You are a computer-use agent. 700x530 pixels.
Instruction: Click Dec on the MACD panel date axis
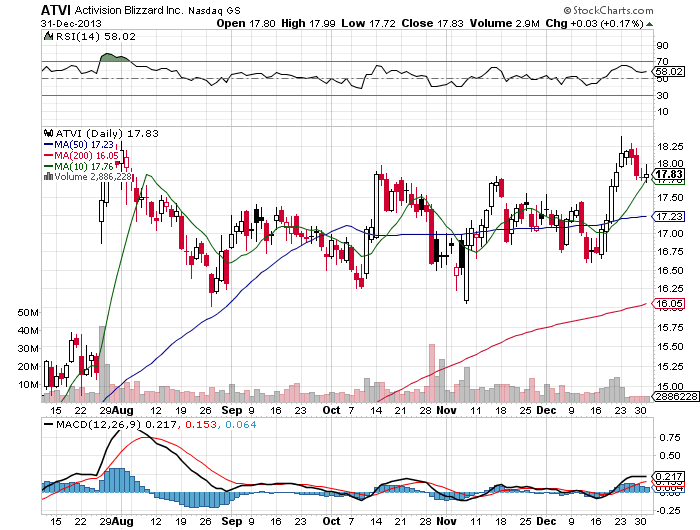point(546,521)
